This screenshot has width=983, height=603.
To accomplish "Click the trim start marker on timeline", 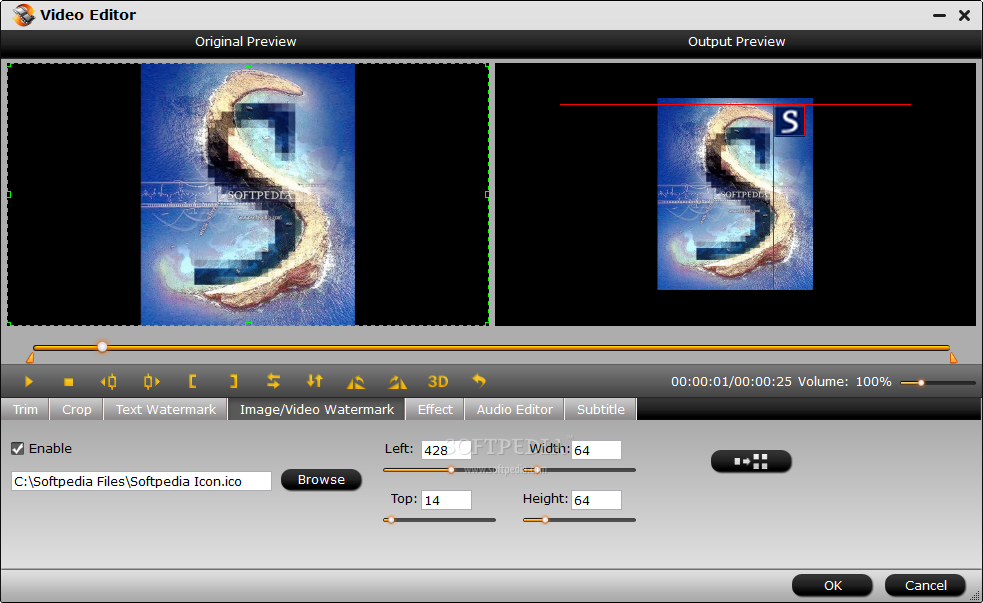I will pos(29,358).
